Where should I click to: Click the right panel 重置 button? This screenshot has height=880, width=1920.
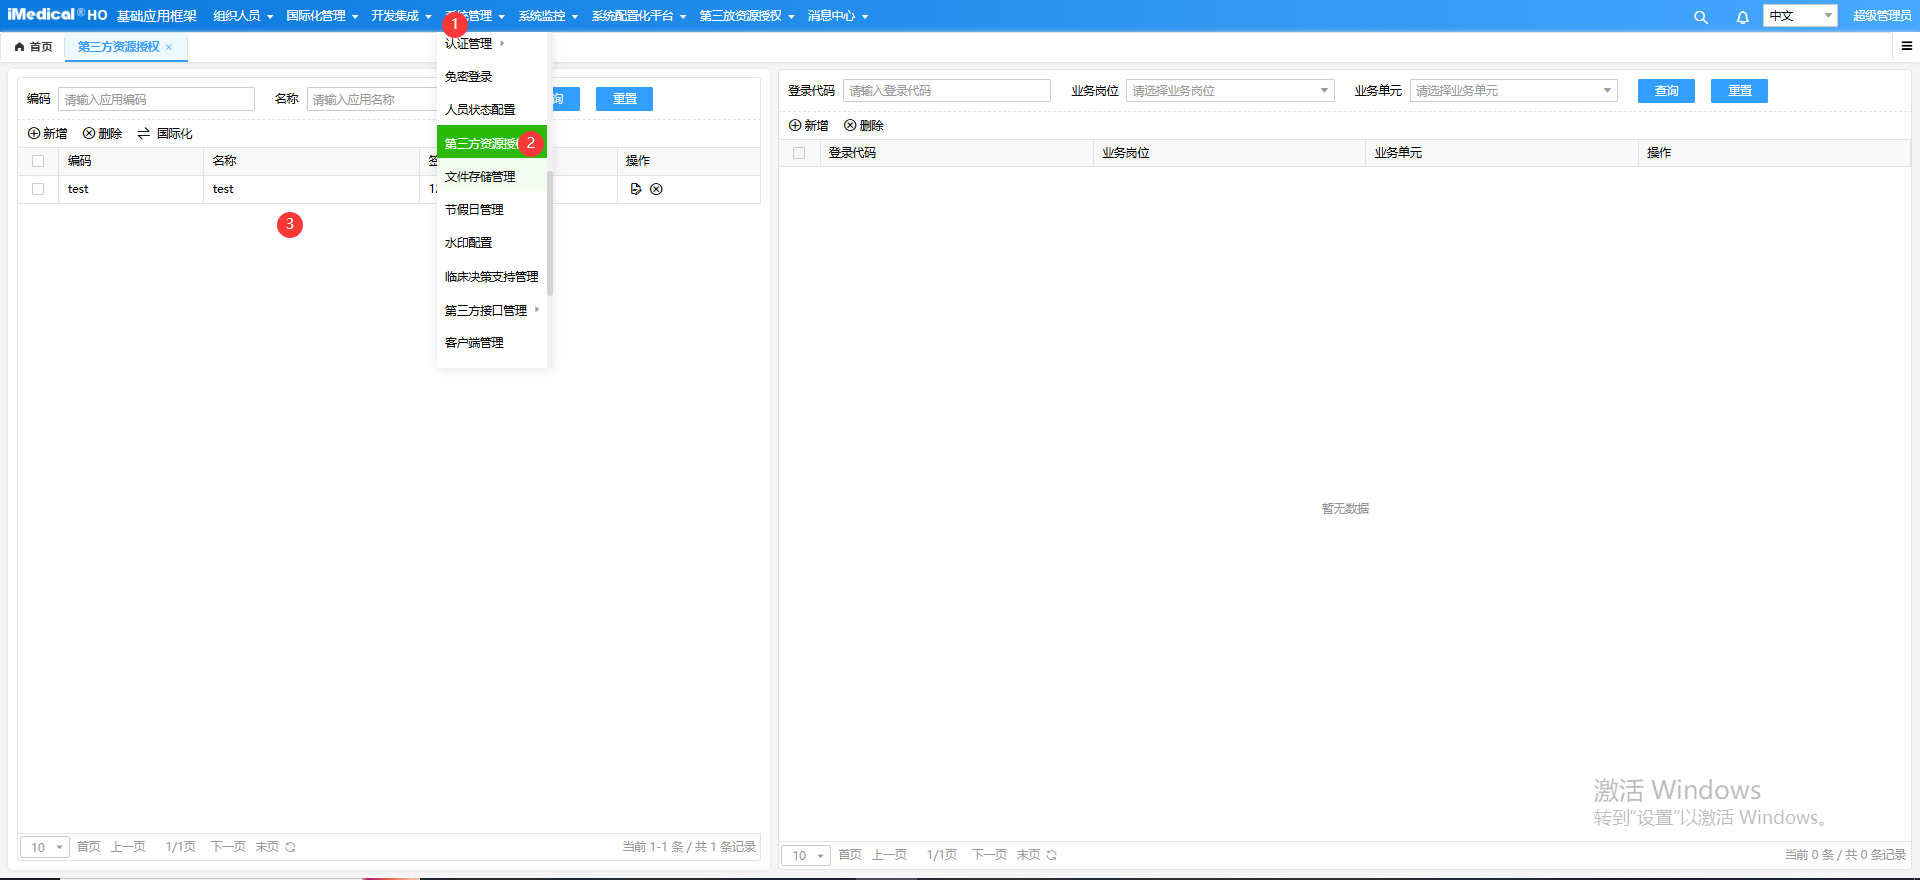pyautogui.click(x=1739, y=91)
